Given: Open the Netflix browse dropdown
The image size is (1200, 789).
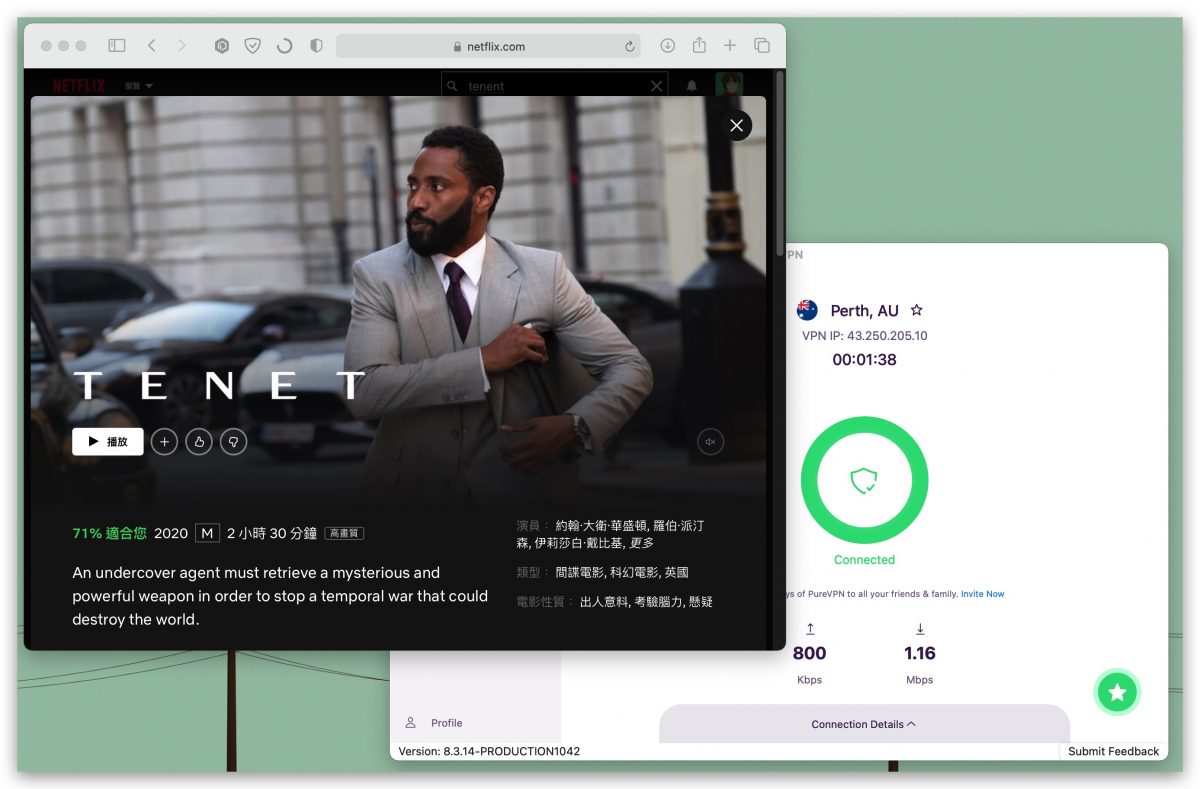Looking at the screenshot, I should point(139,86).
